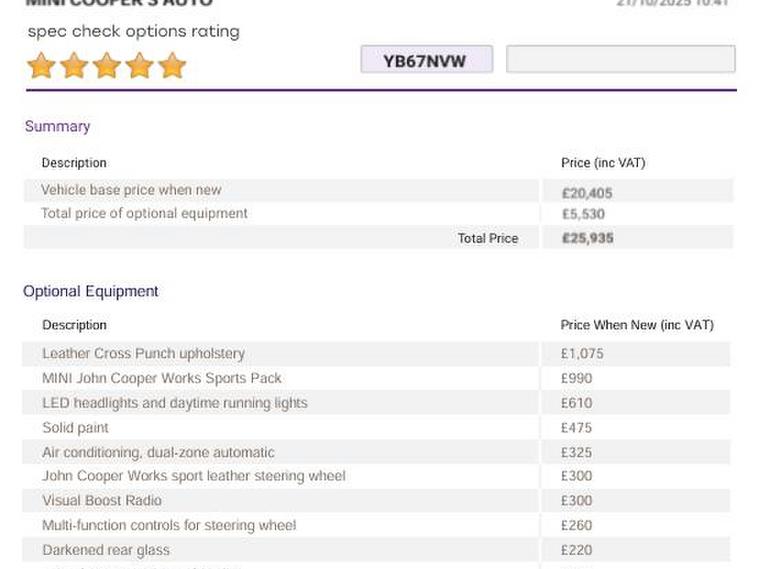Click the Total Price £25,935 value
This screenshot has width=759, height=569.
pos(587,238)
